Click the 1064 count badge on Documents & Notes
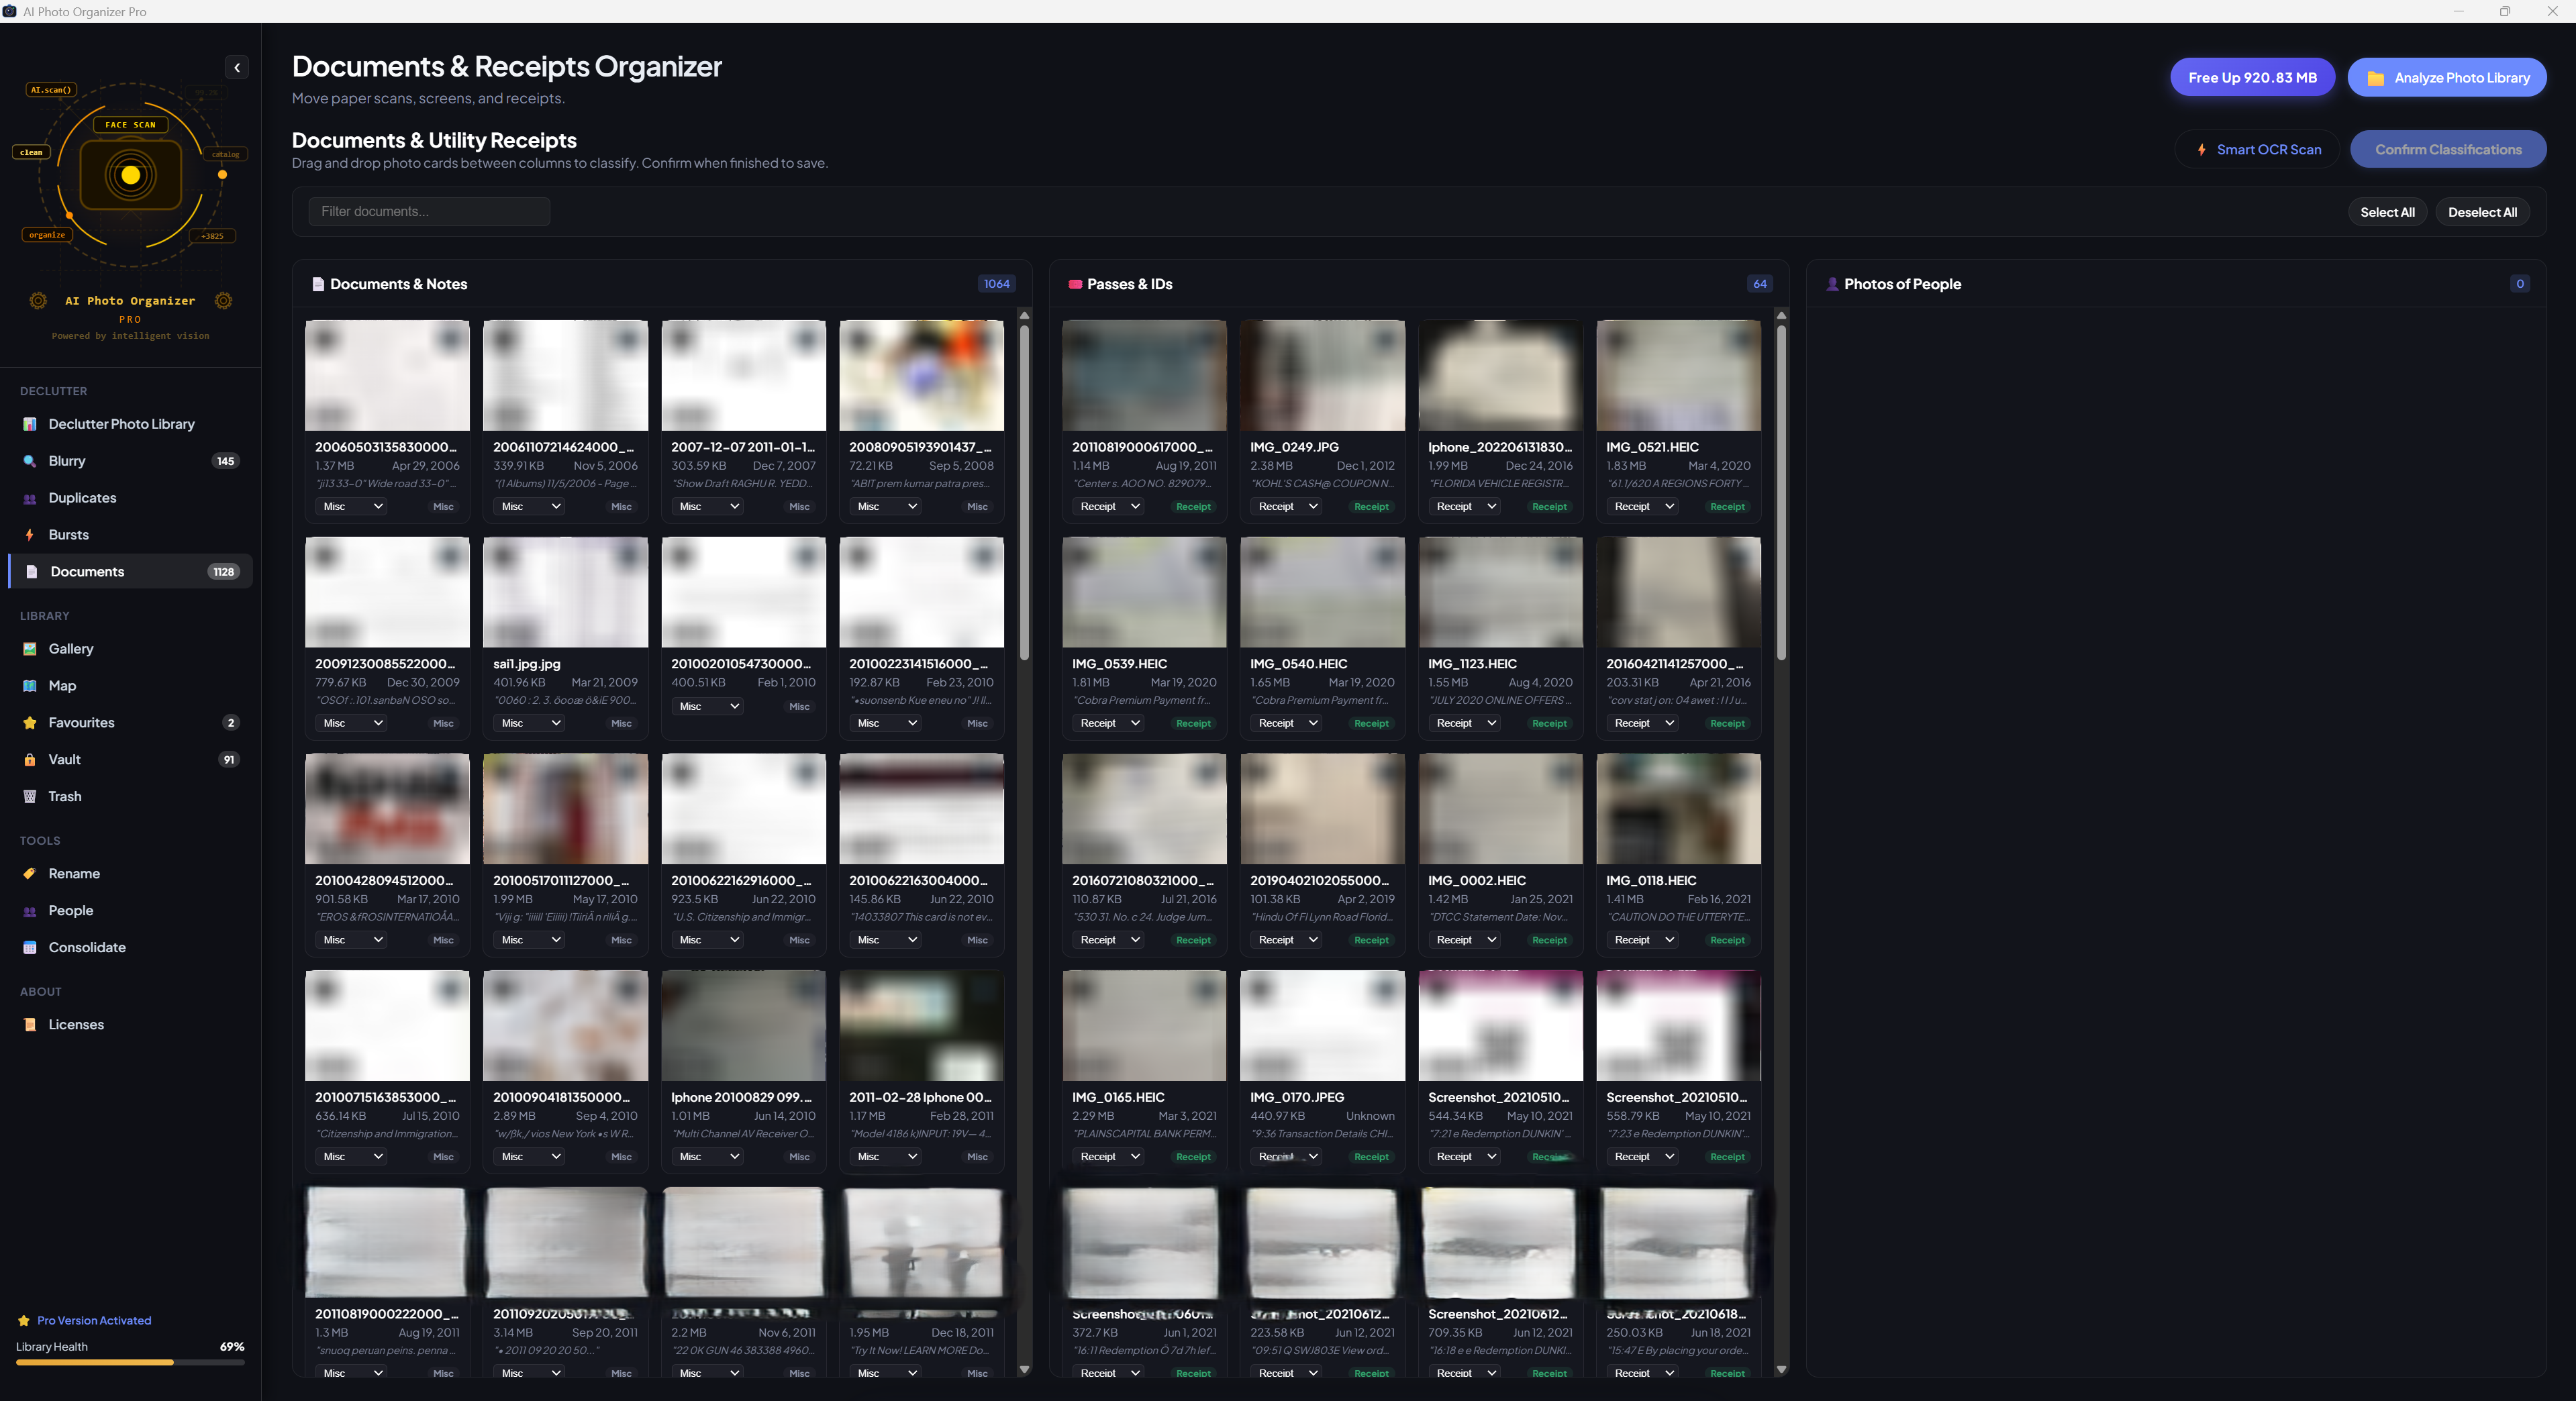The height and width of the screenshot is (1401, 2576). tap(996, 284)
